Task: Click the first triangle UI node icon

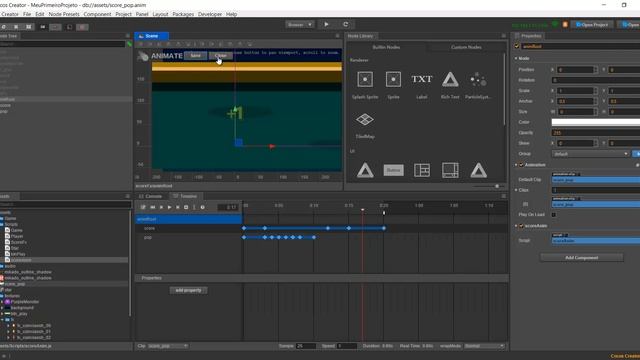Action: click(365, 170)
